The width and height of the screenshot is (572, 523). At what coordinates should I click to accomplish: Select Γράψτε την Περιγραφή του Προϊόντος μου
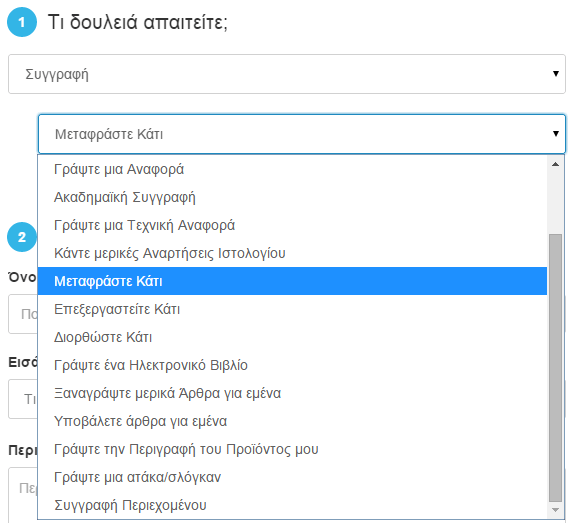pos(292,449)
